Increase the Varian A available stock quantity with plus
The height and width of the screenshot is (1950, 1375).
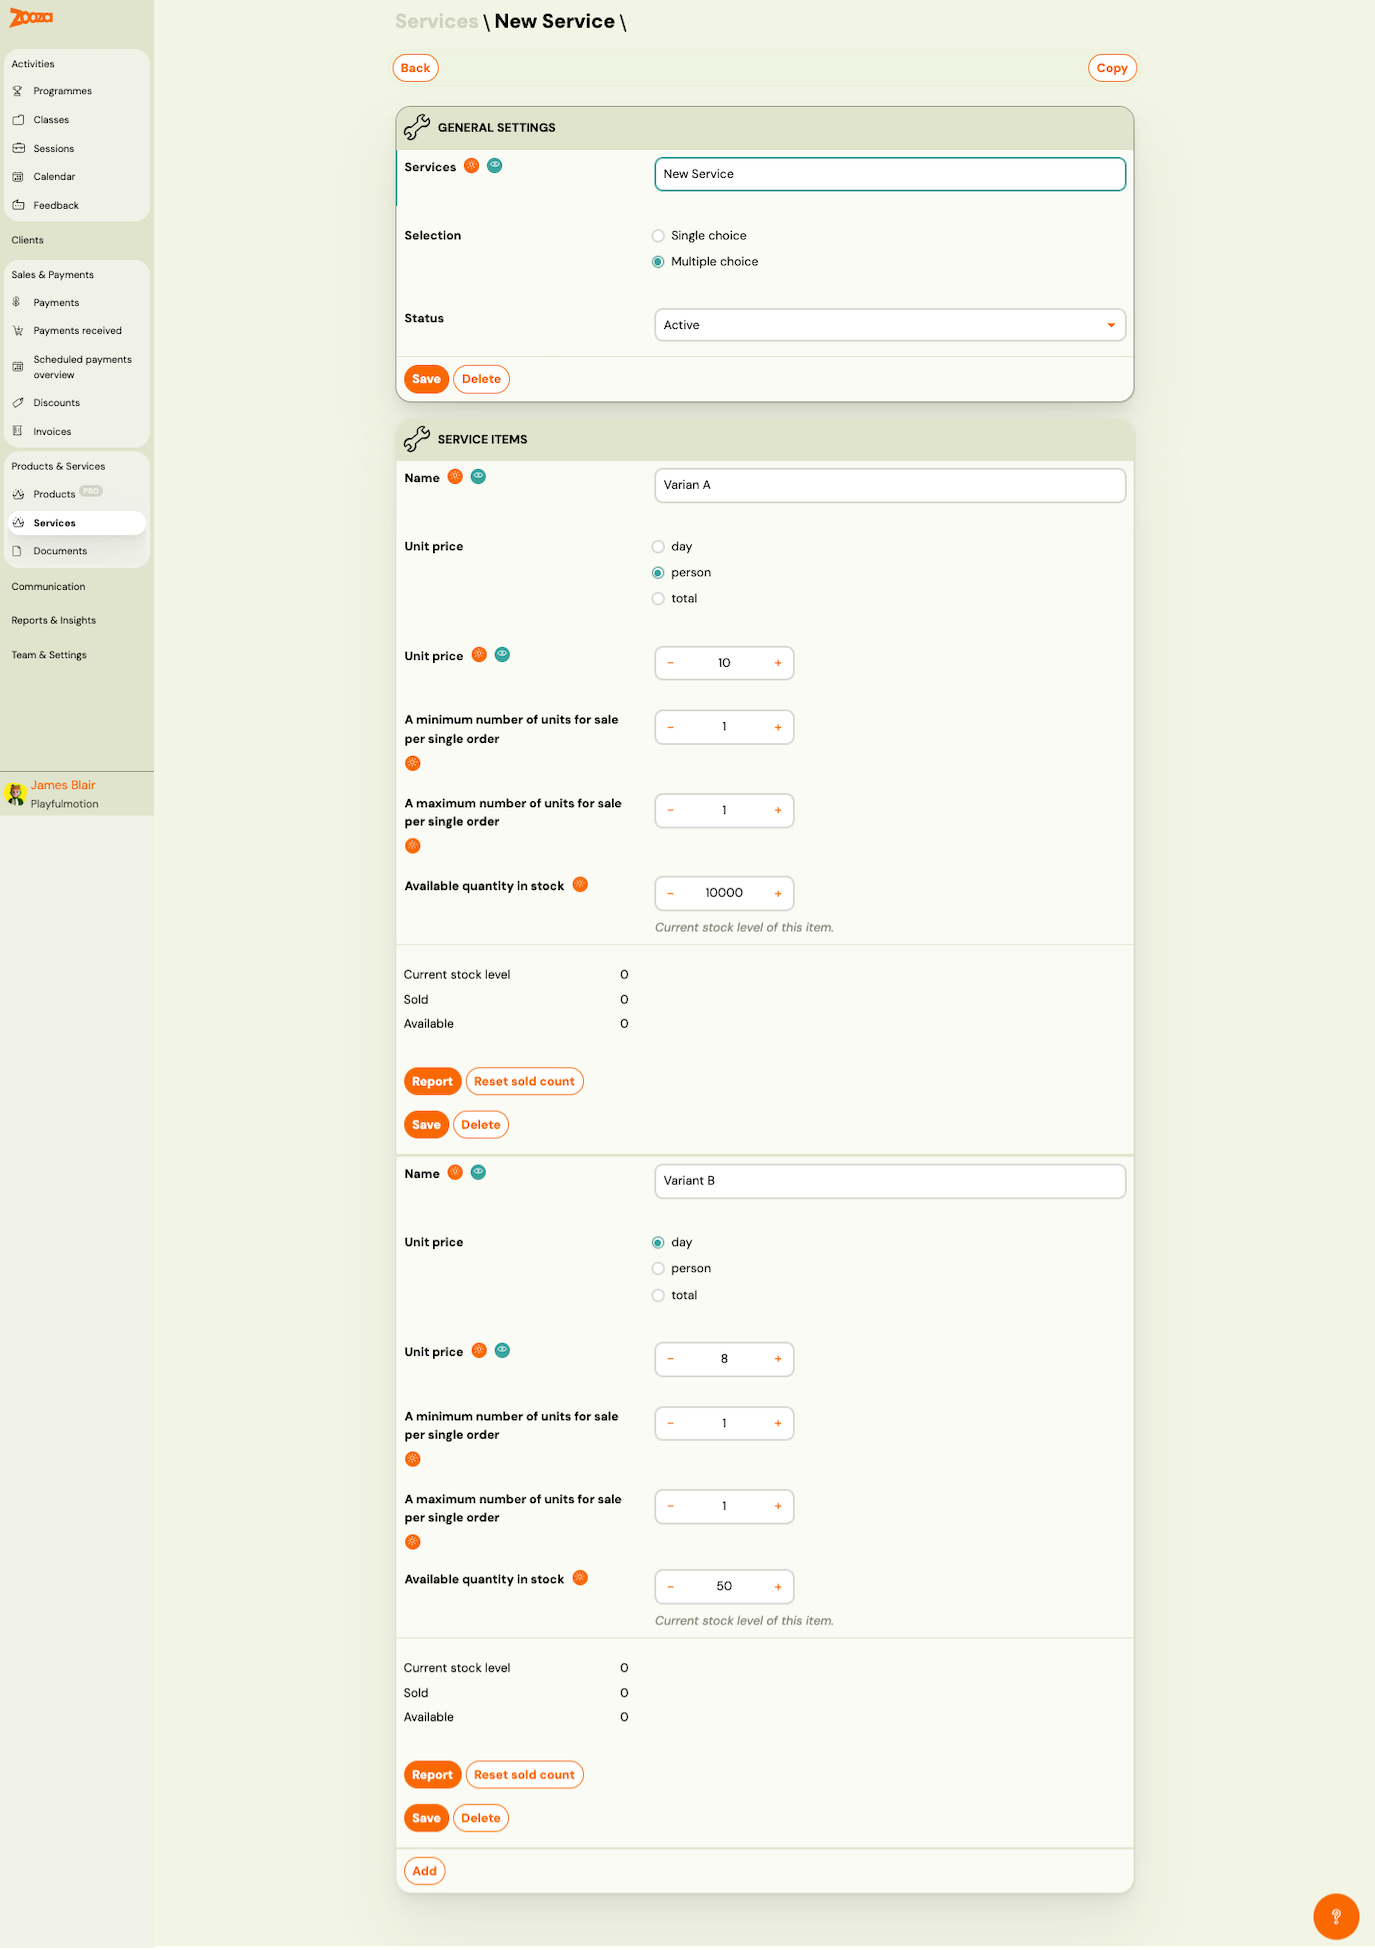pyautogui.click(x=778, y=893)
